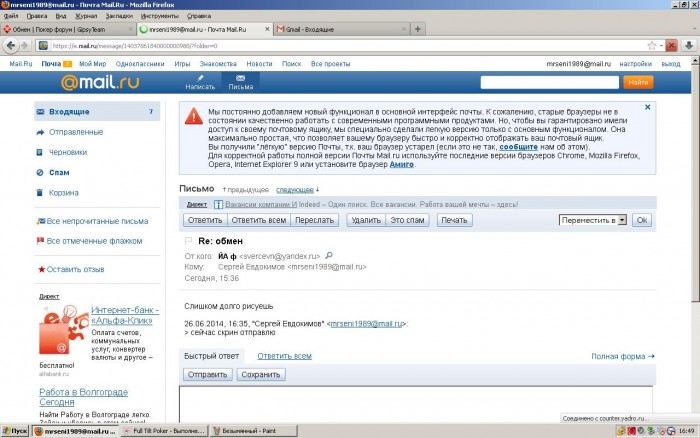Image resolution: width=700 pixels, height=438 pixels.
Task: Switch to Gmail Входящие tab
Action: (x=342, y=29)
